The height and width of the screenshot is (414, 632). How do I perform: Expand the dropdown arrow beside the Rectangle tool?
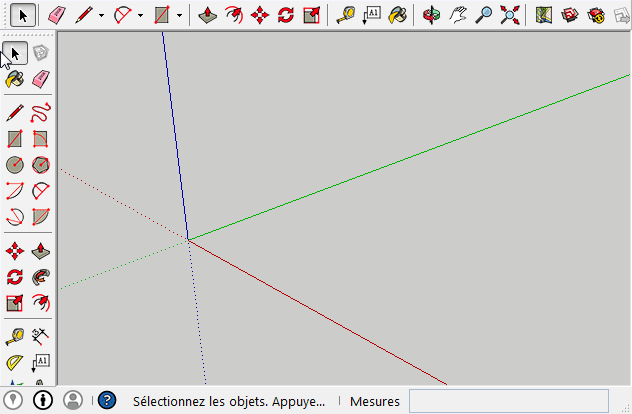[179, 16]
